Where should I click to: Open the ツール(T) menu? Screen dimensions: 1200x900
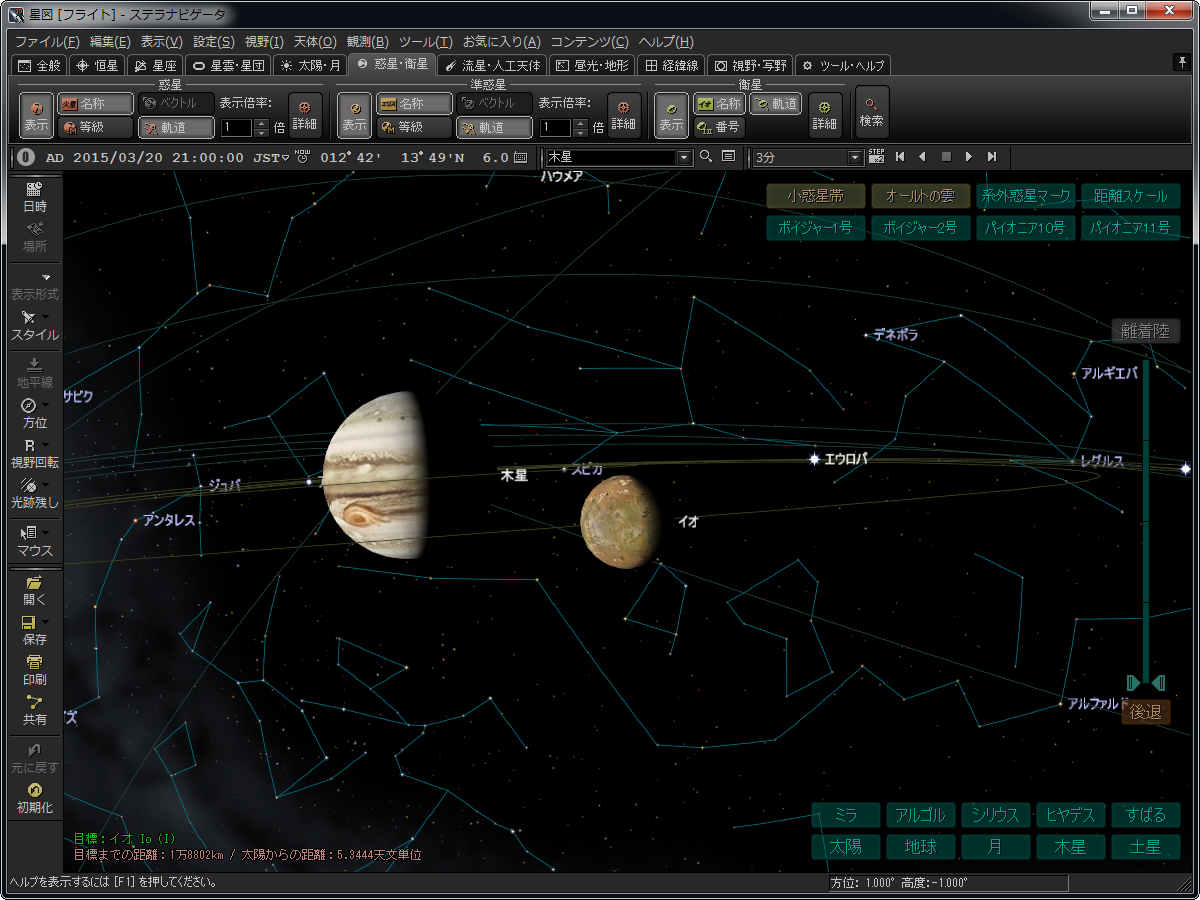[x=426, y=42]
